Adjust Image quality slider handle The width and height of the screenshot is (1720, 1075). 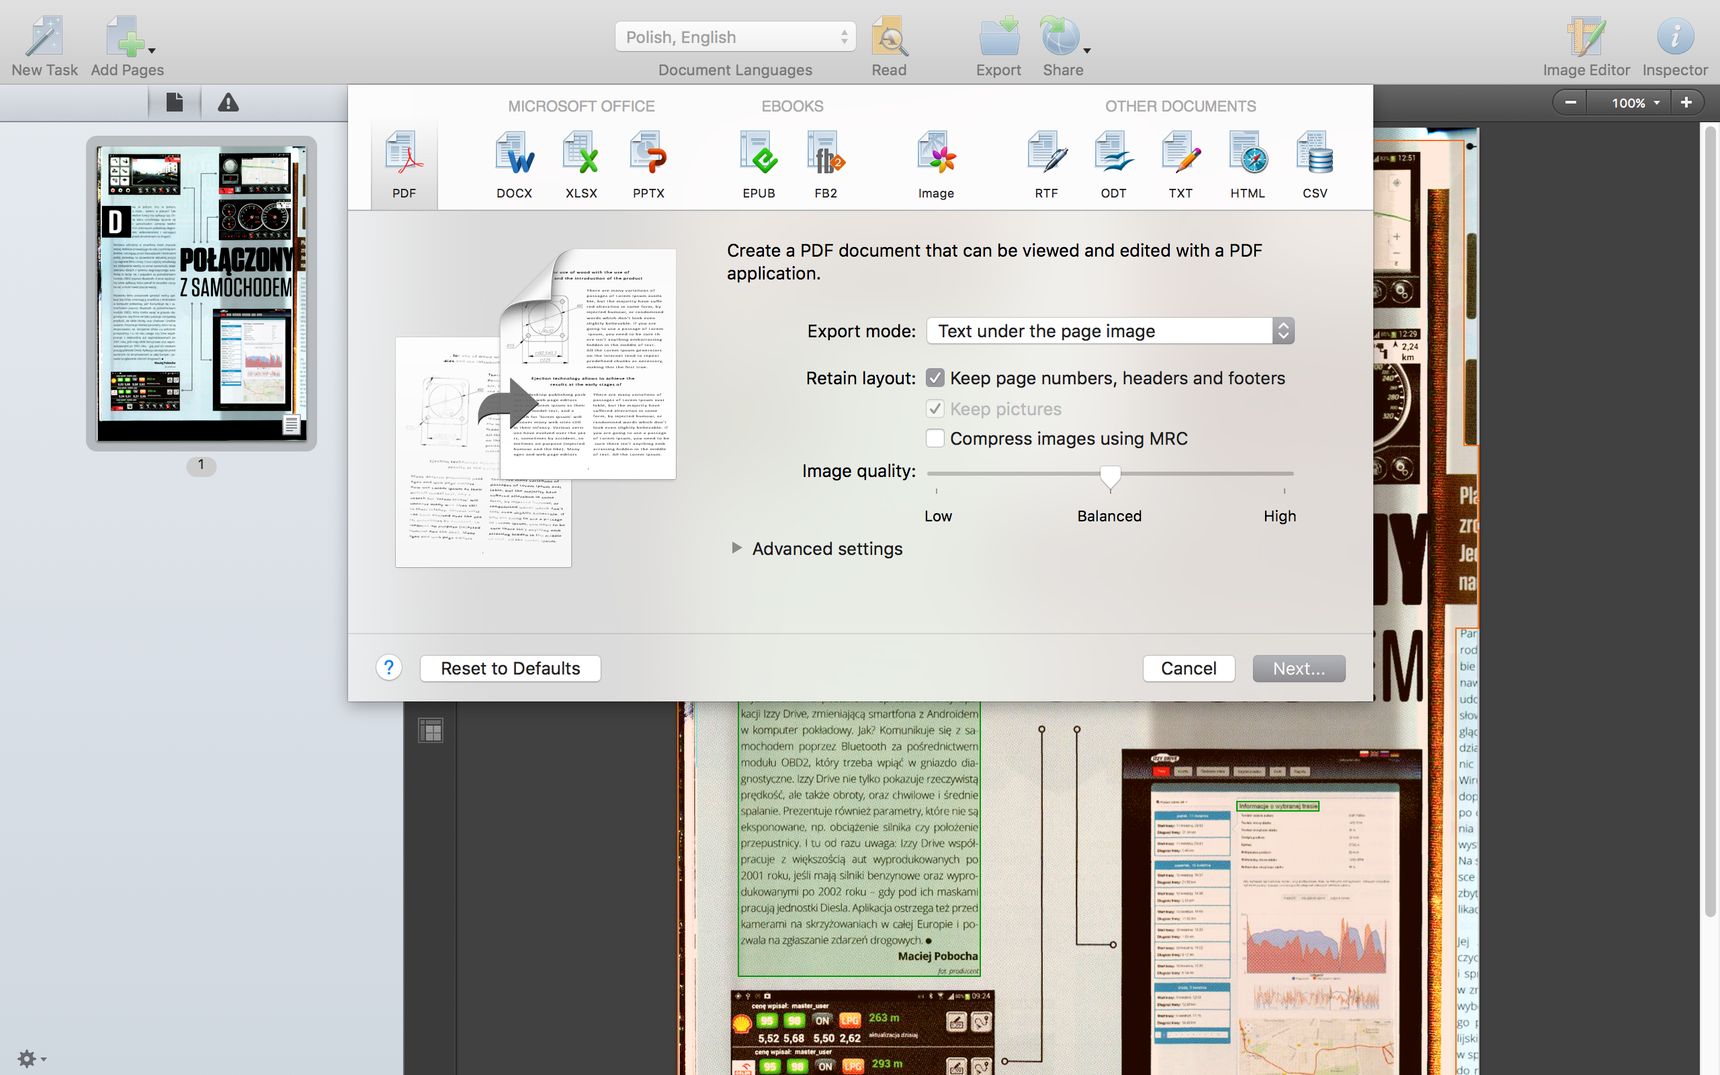click(x=1110, y=477)
